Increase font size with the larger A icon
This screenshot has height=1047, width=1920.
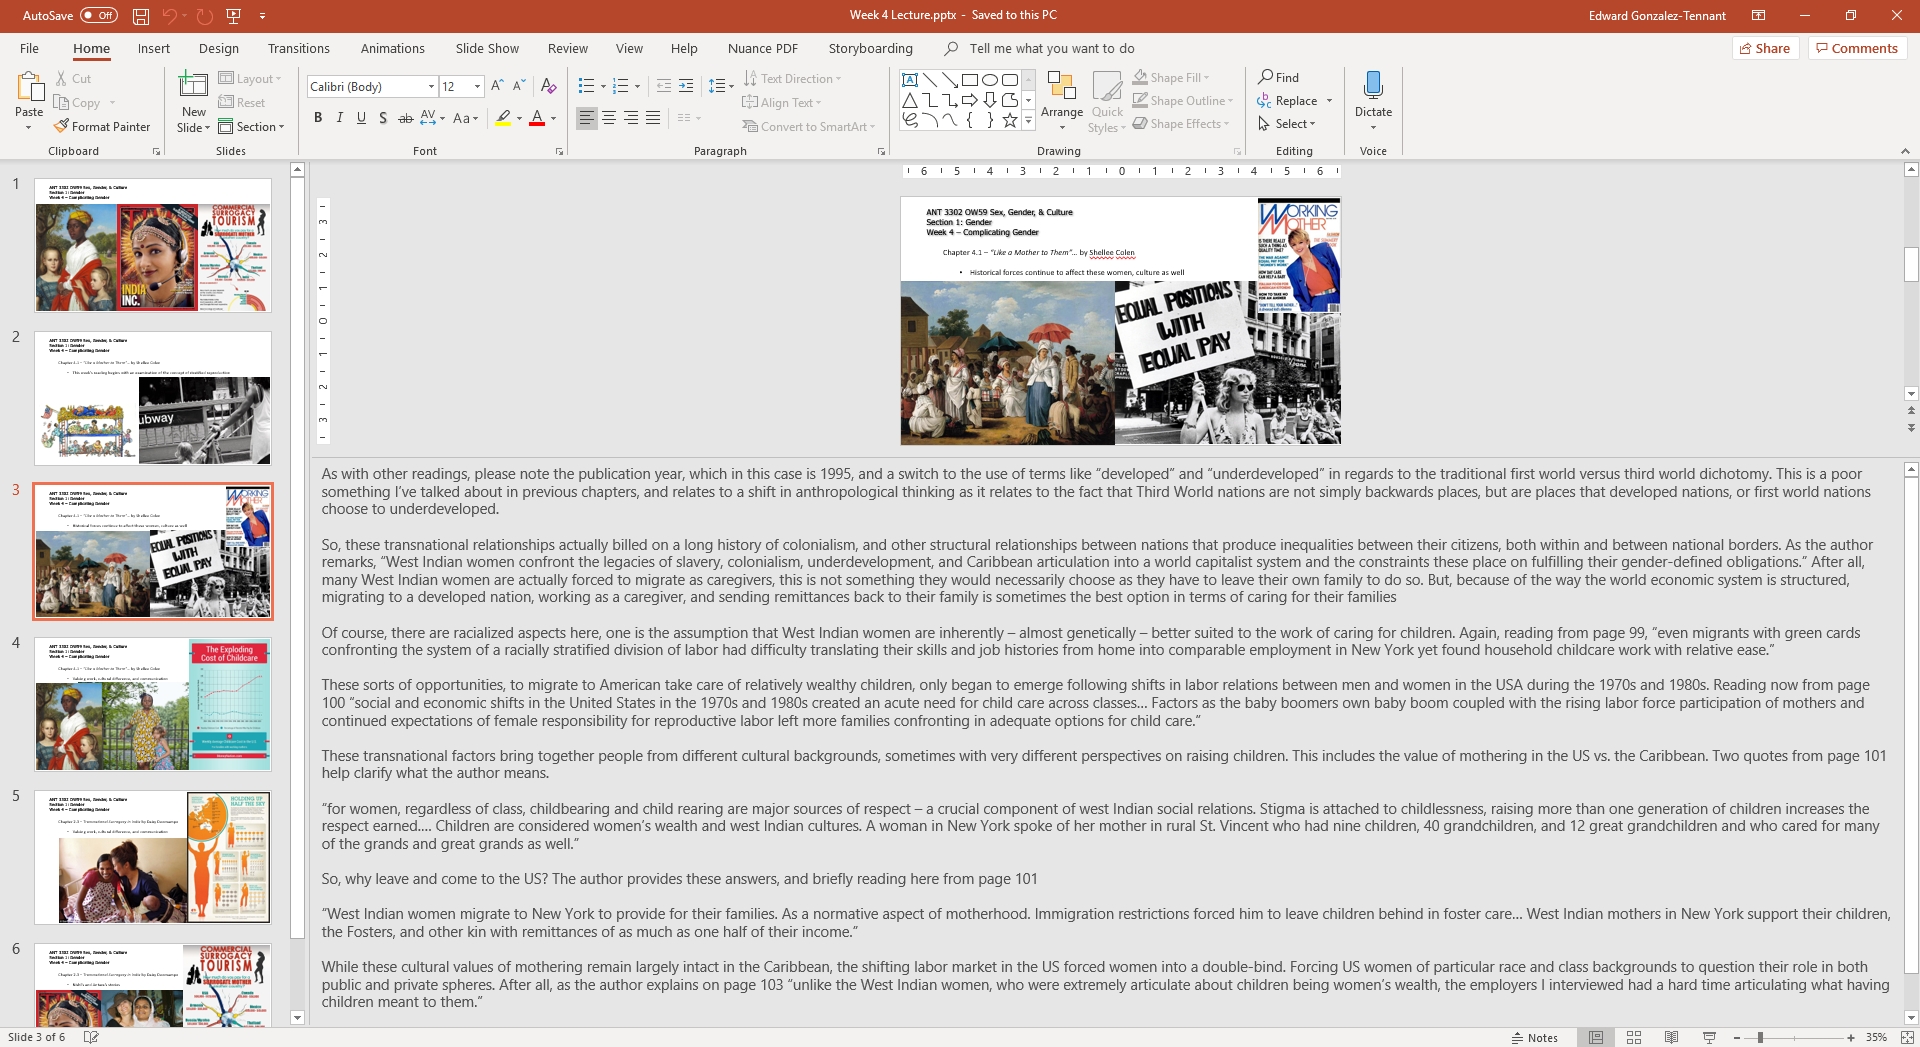pyautogui.click(x=498, y=87)
